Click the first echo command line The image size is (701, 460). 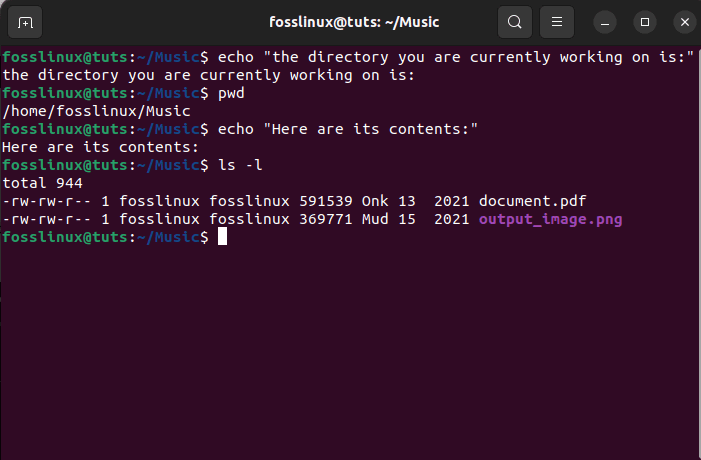pyautogui.click(x=455, y=57)
